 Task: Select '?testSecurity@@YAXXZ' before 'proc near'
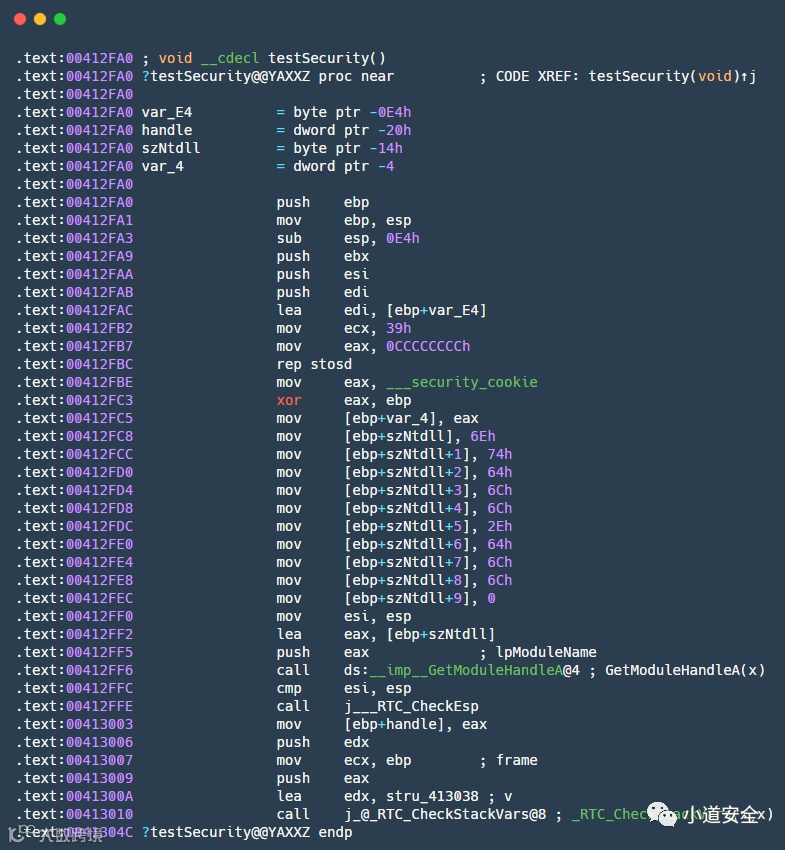(x=226, y=76)
